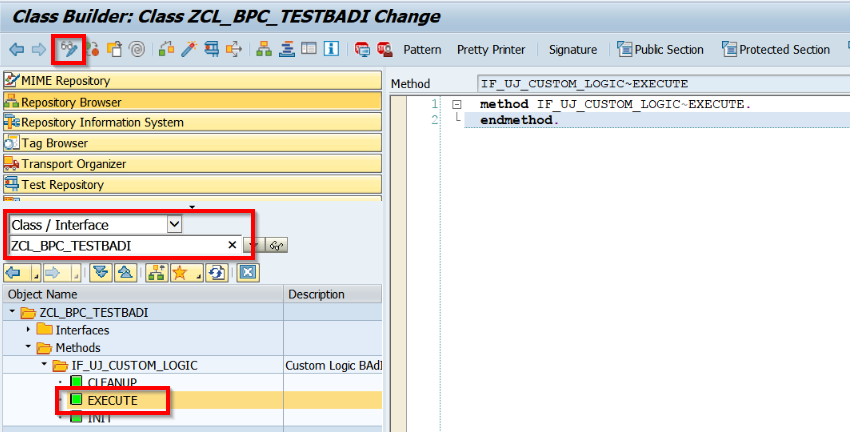Screen dimensions: 850x432
Task: Click Set/Delete External Breakpoint icon
Action: point(384,49)
